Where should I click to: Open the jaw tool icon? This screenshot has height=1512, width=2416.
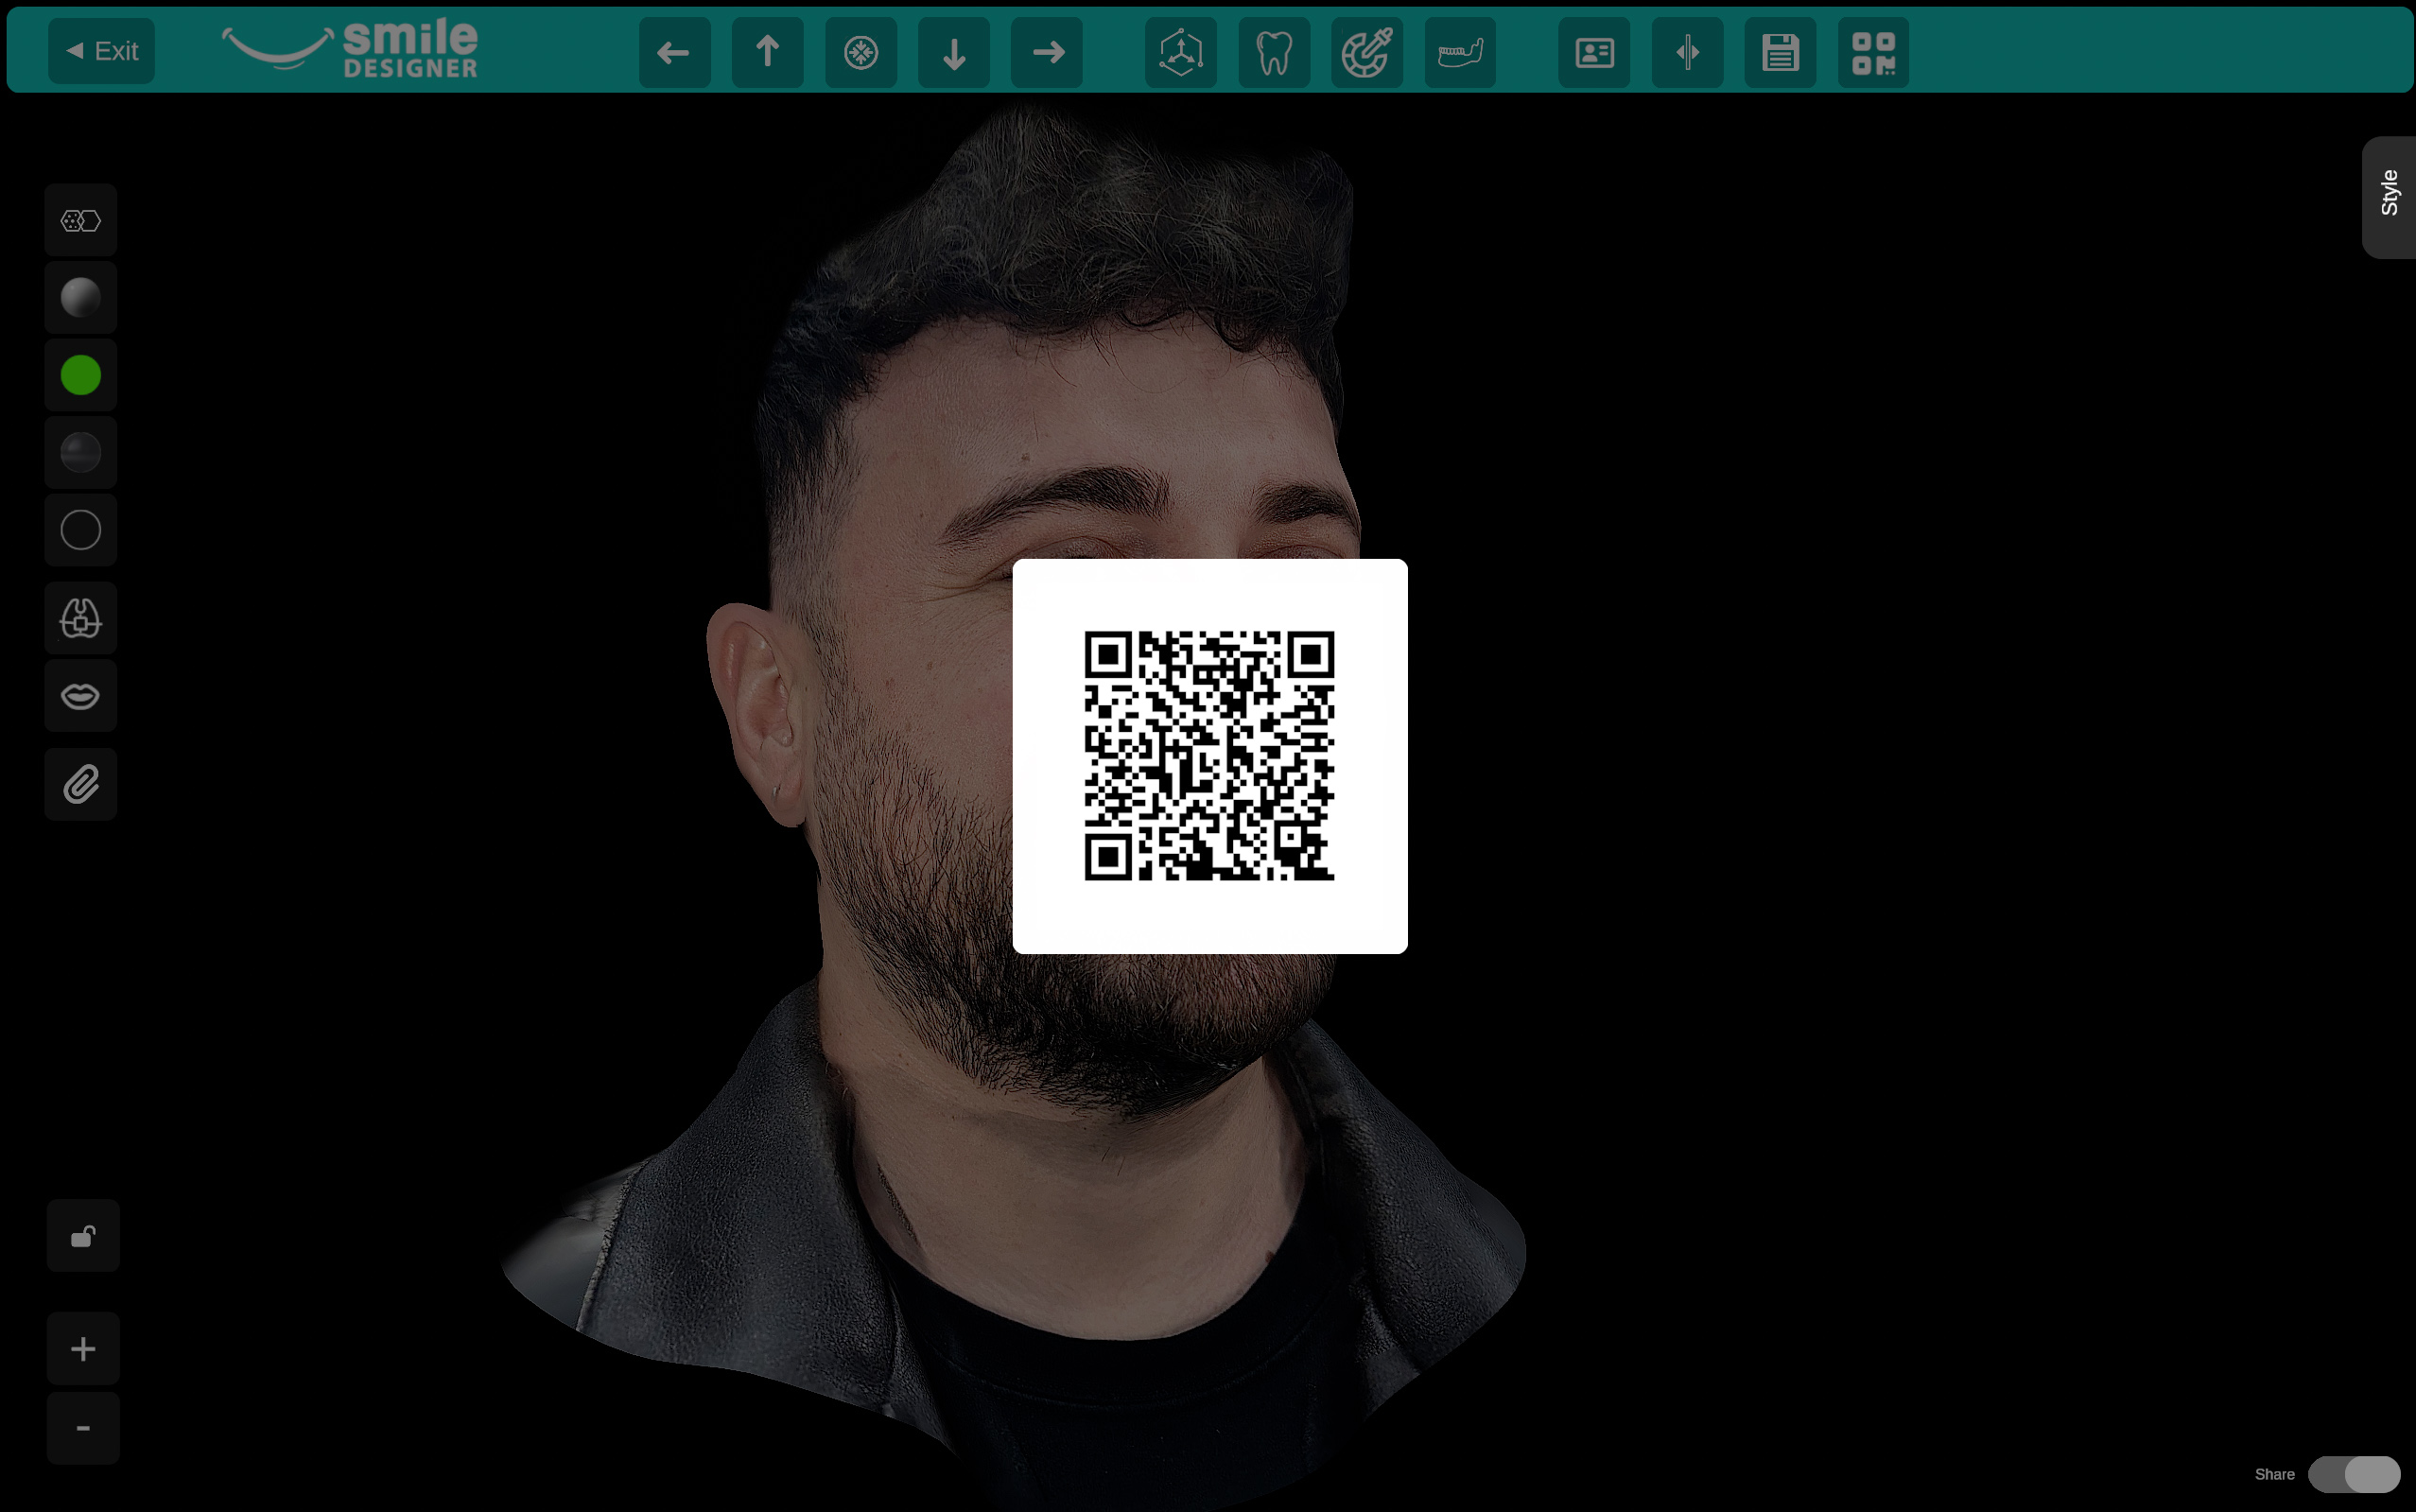click(x=1459, y=52)
